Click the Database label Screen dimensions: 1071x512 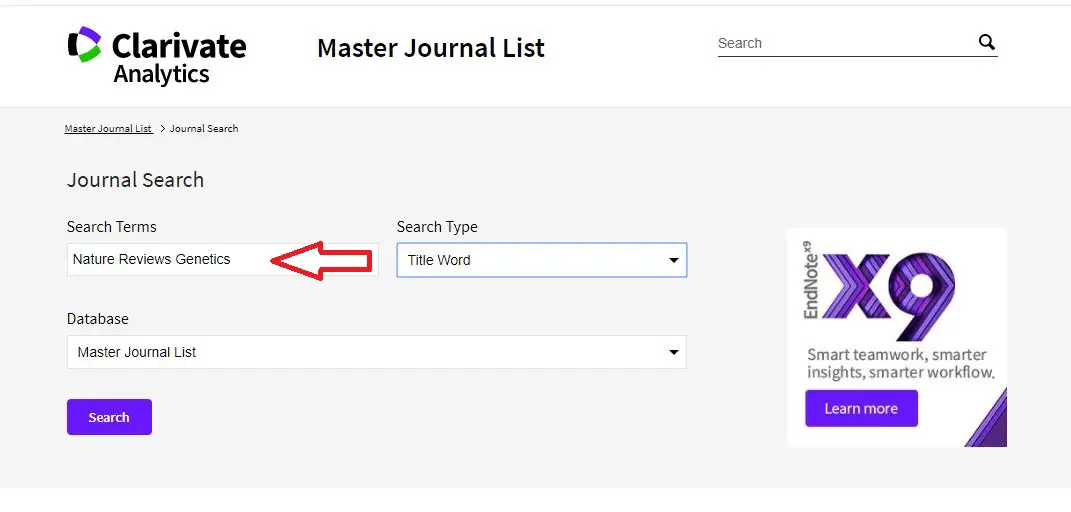pyautogui.click(x=98, y=319)
